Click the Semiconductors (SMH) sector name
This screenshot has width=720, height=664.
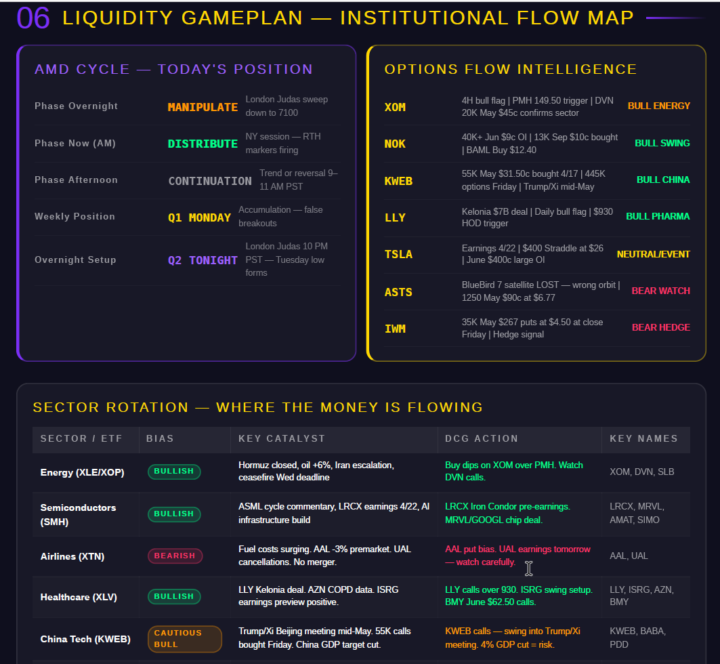coord(78,515)
